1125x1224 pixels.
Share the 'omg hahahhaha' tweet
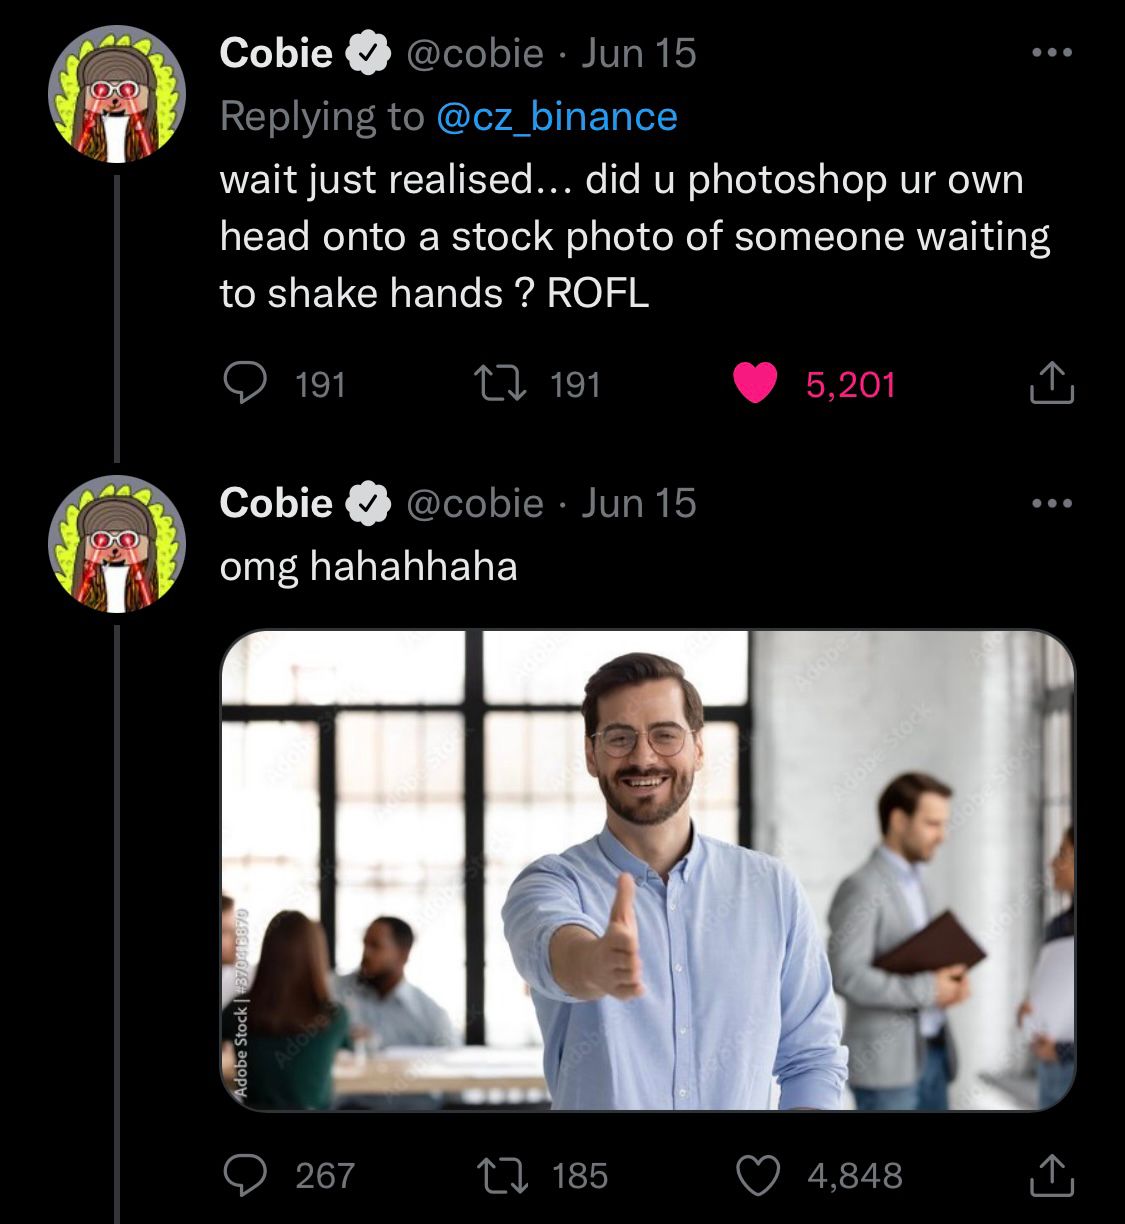coord(1052,1175)
